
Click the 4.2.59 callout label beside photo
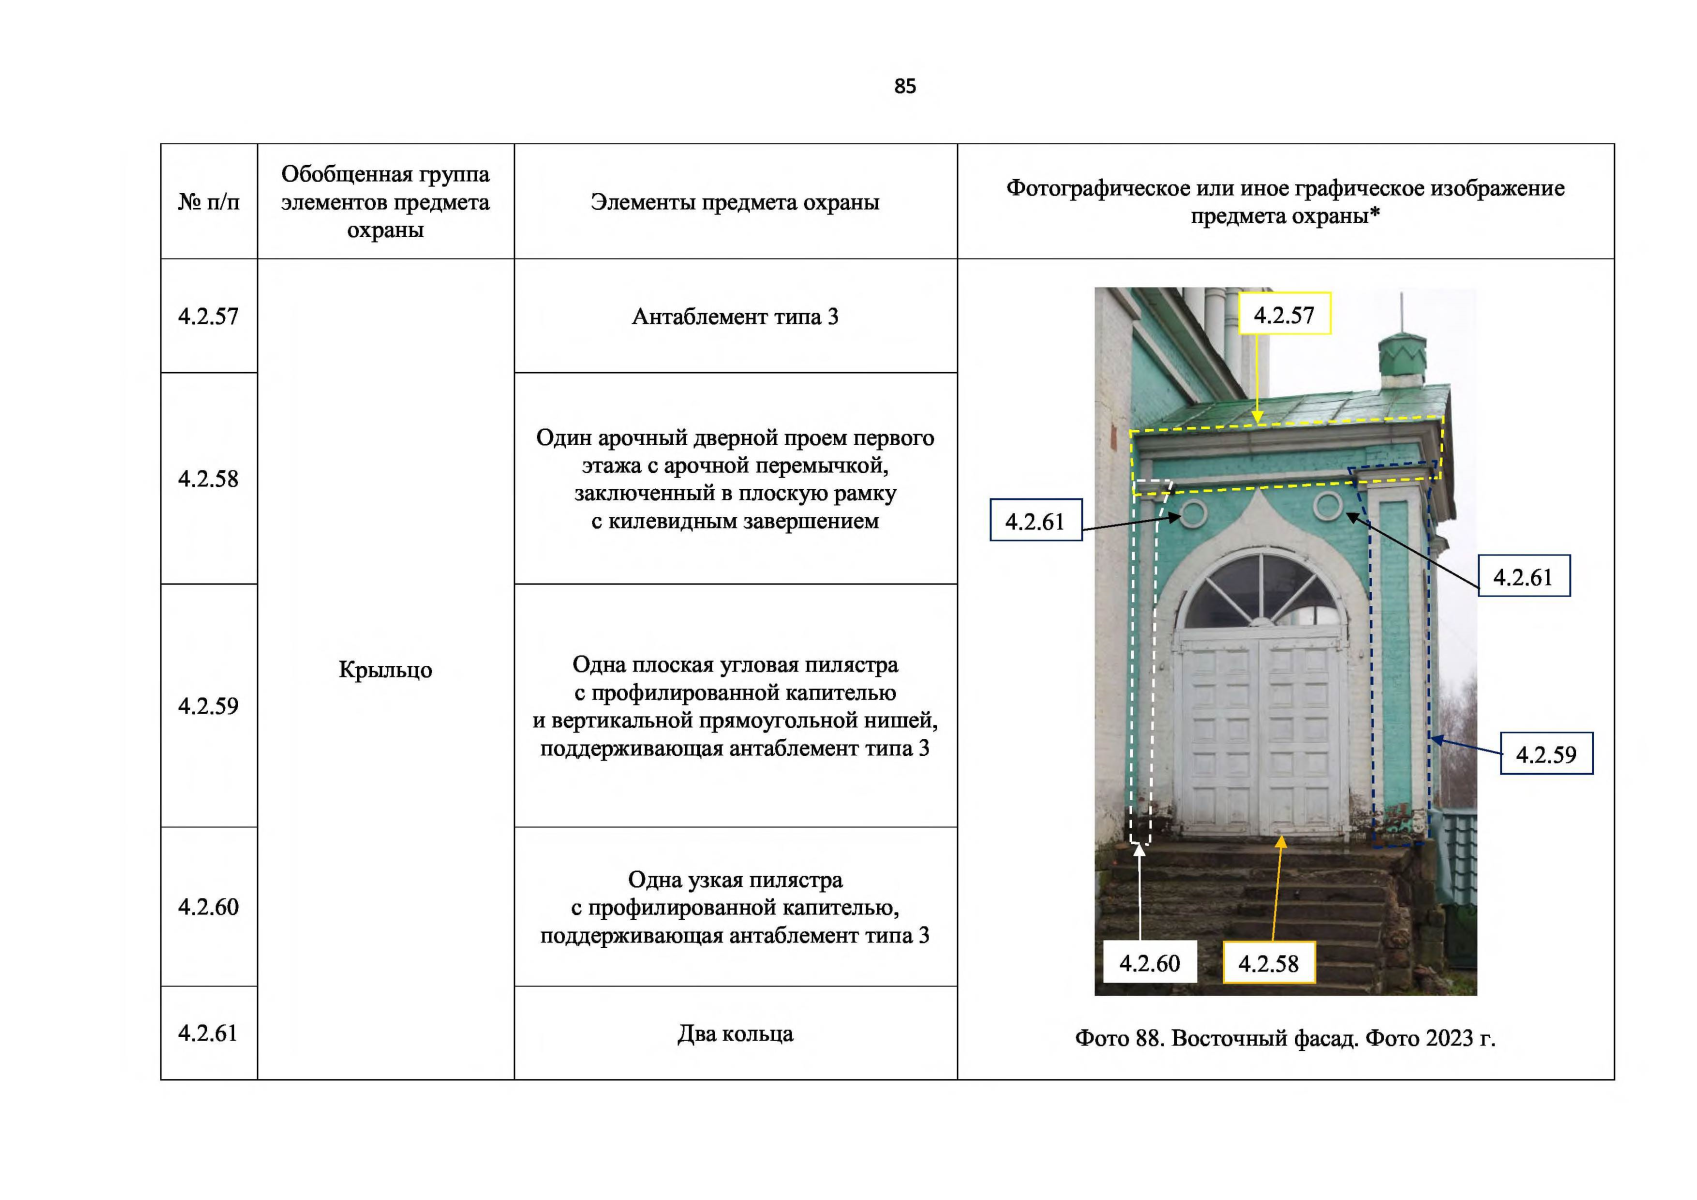pyautogui.click(x=1546, y=755)
